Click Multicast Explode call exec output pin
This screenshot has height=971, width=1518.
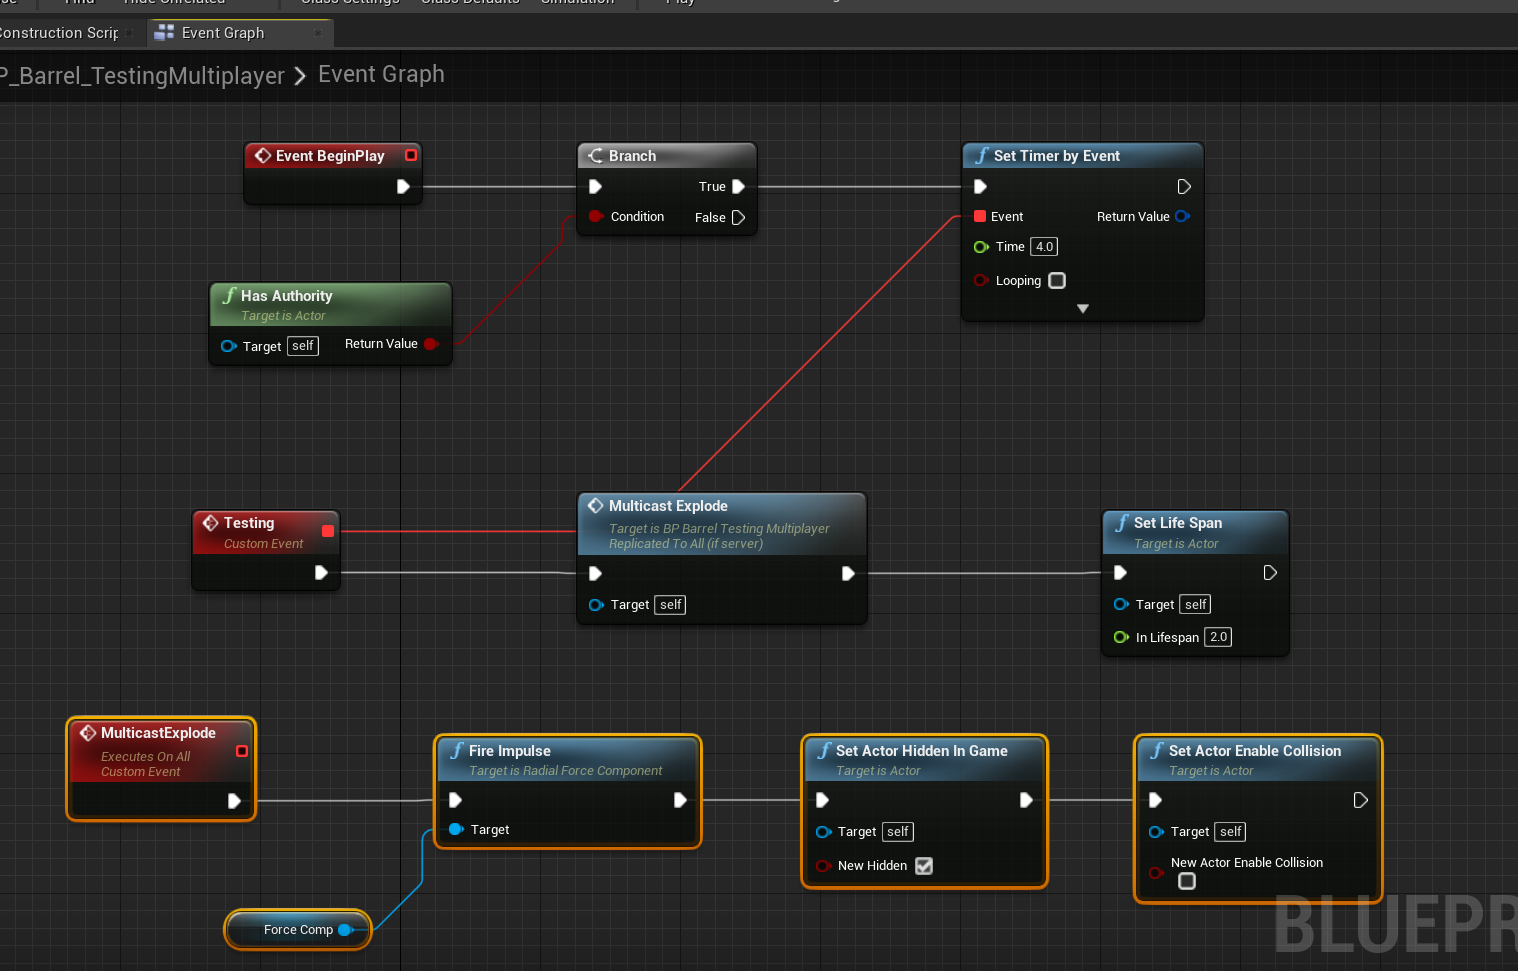coord(848,573)
